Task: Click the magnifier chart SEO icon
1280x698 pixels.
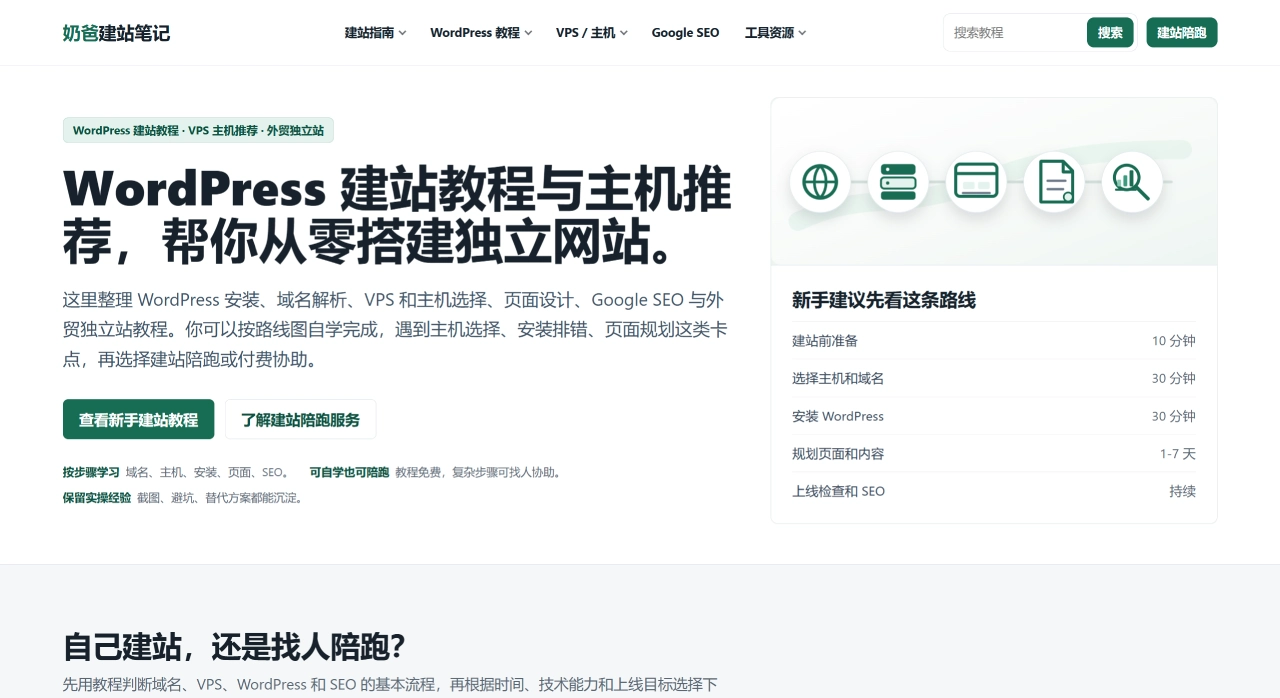Action: coord(1132,182)
